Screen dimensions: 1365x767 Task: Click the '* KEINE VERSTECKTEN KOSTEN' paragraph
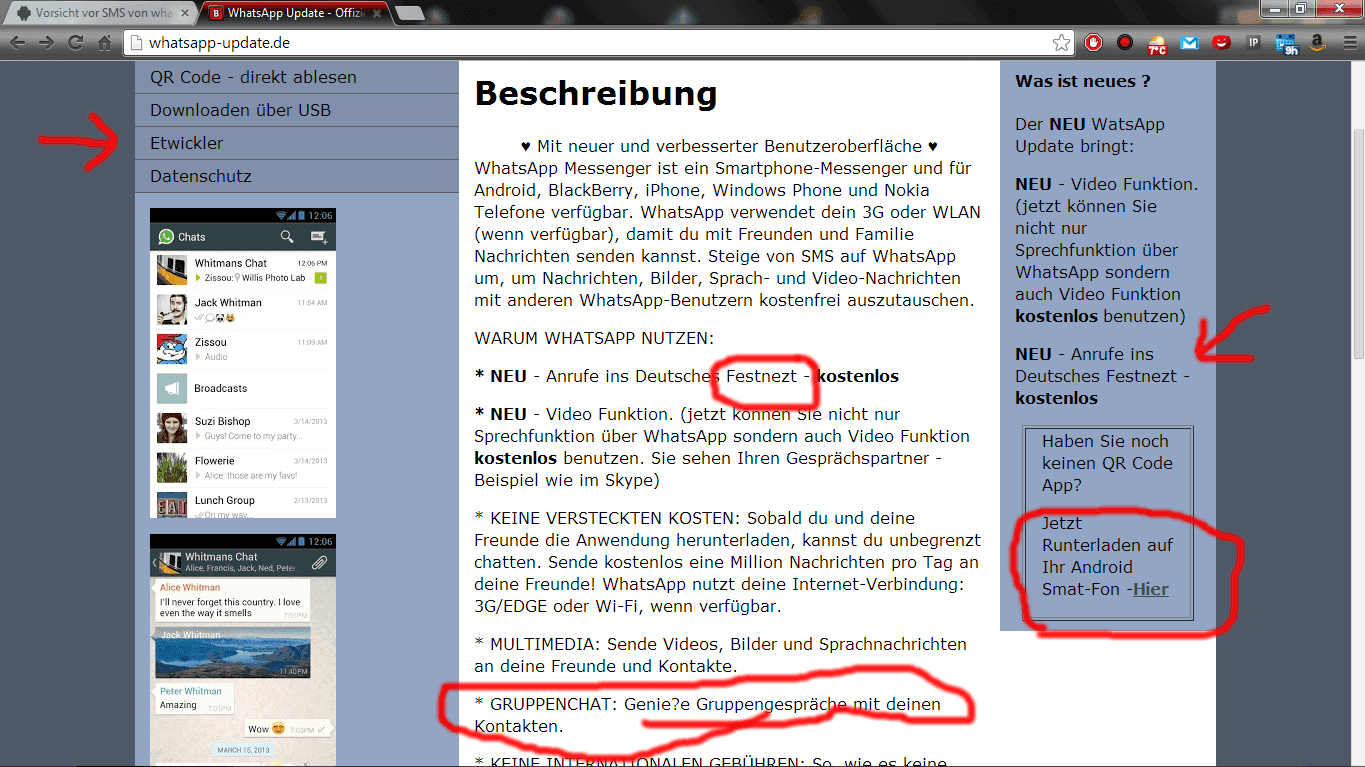click(727, 562)
